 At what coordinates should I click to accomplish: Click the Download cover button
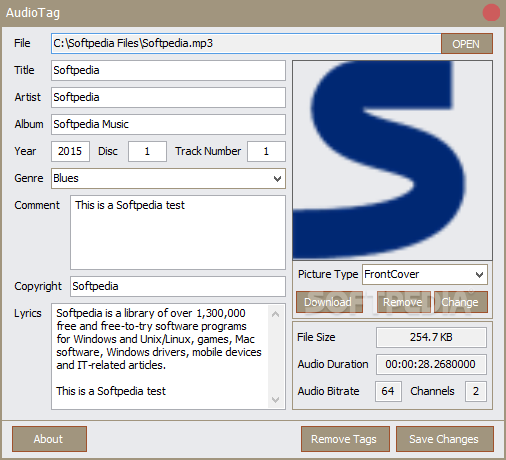(x=329, y=302)
